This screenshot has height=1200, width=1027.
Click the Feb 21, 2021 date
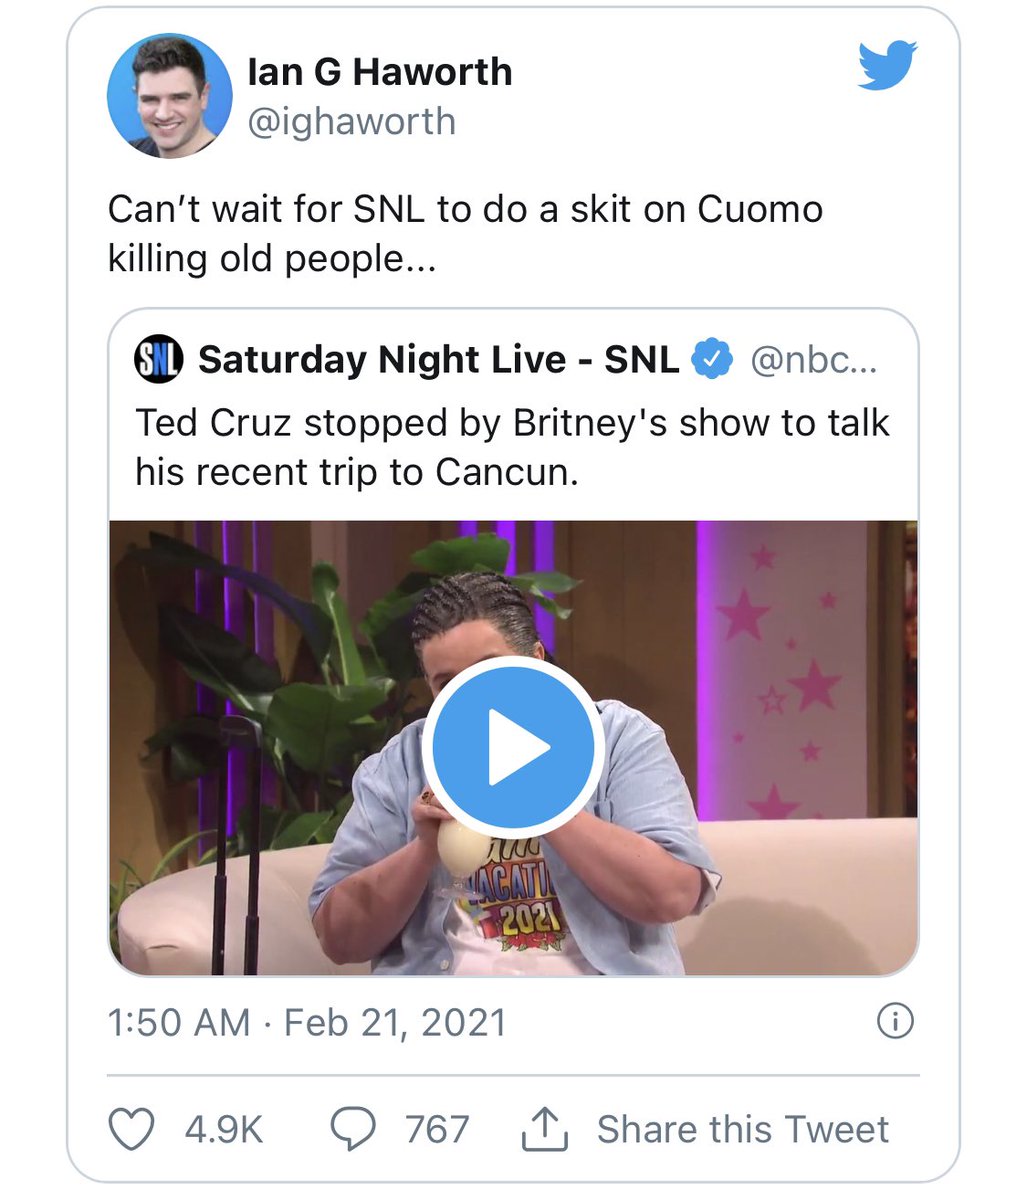click(x=395, y=1022)
